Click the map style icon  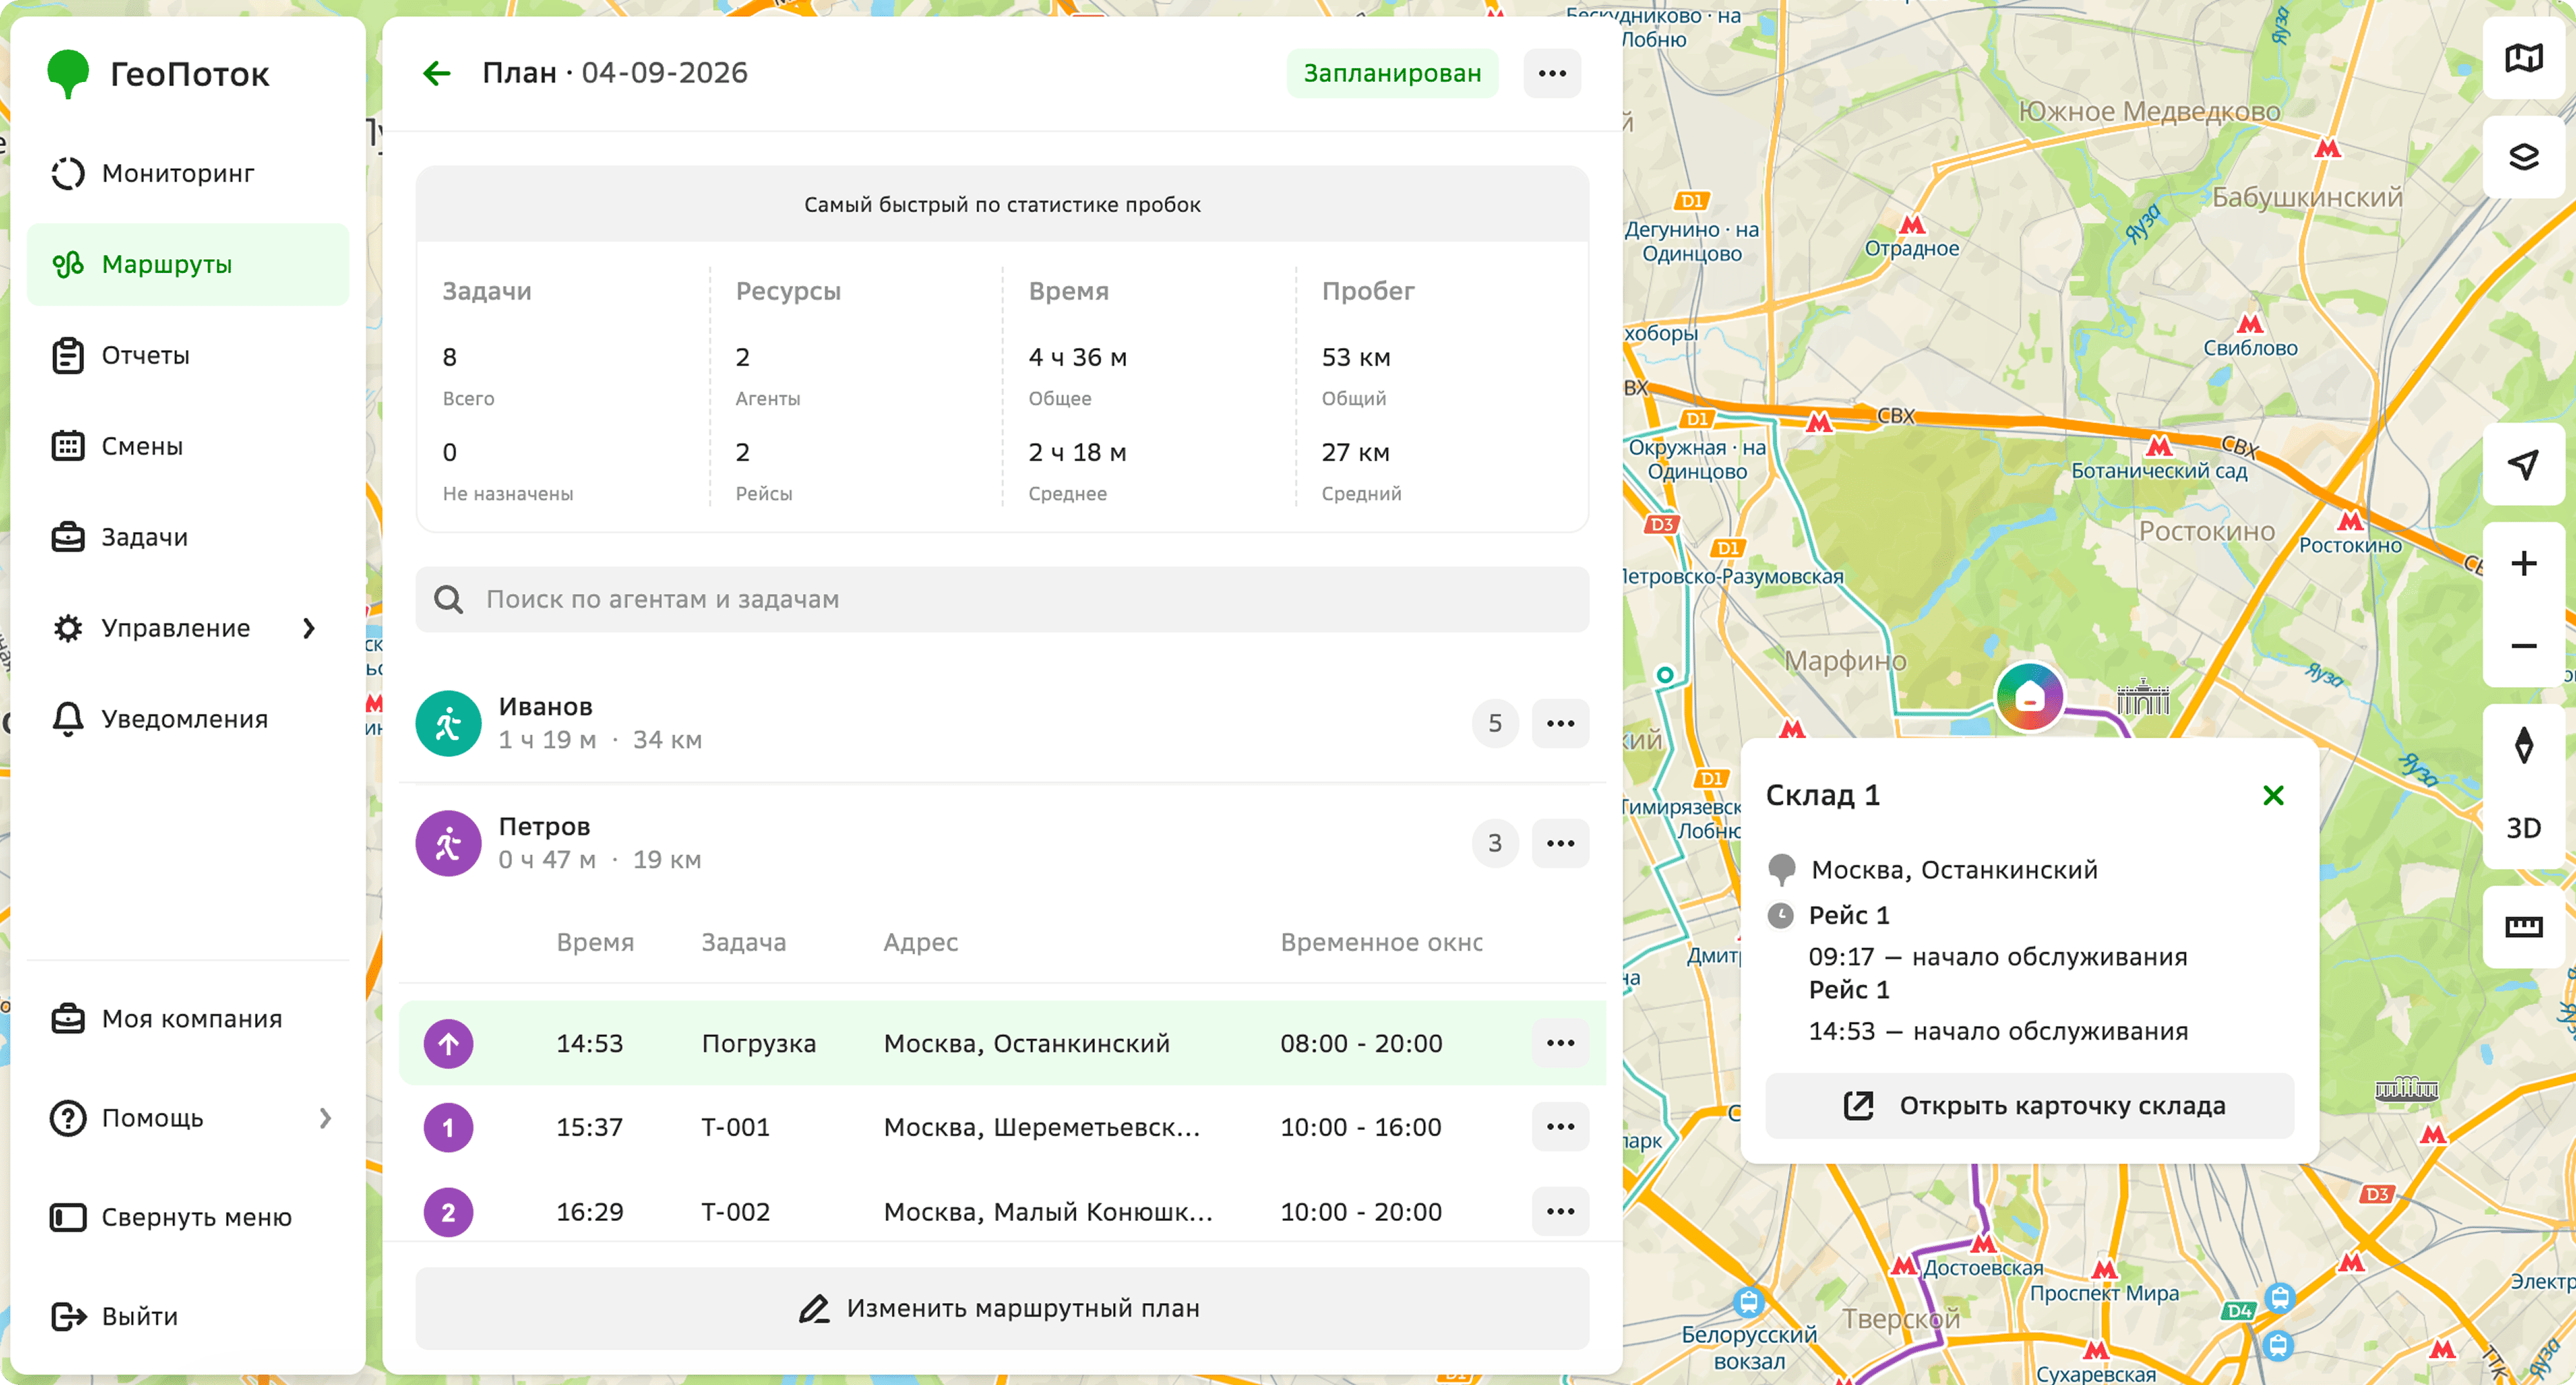pos(2523,58)
